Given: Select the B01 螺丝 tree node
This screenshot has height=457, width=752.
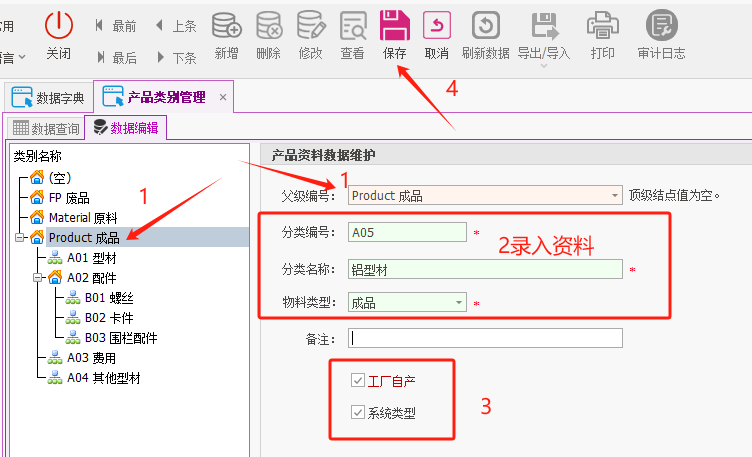Looking at the screenshot, I should coord(109,298).
